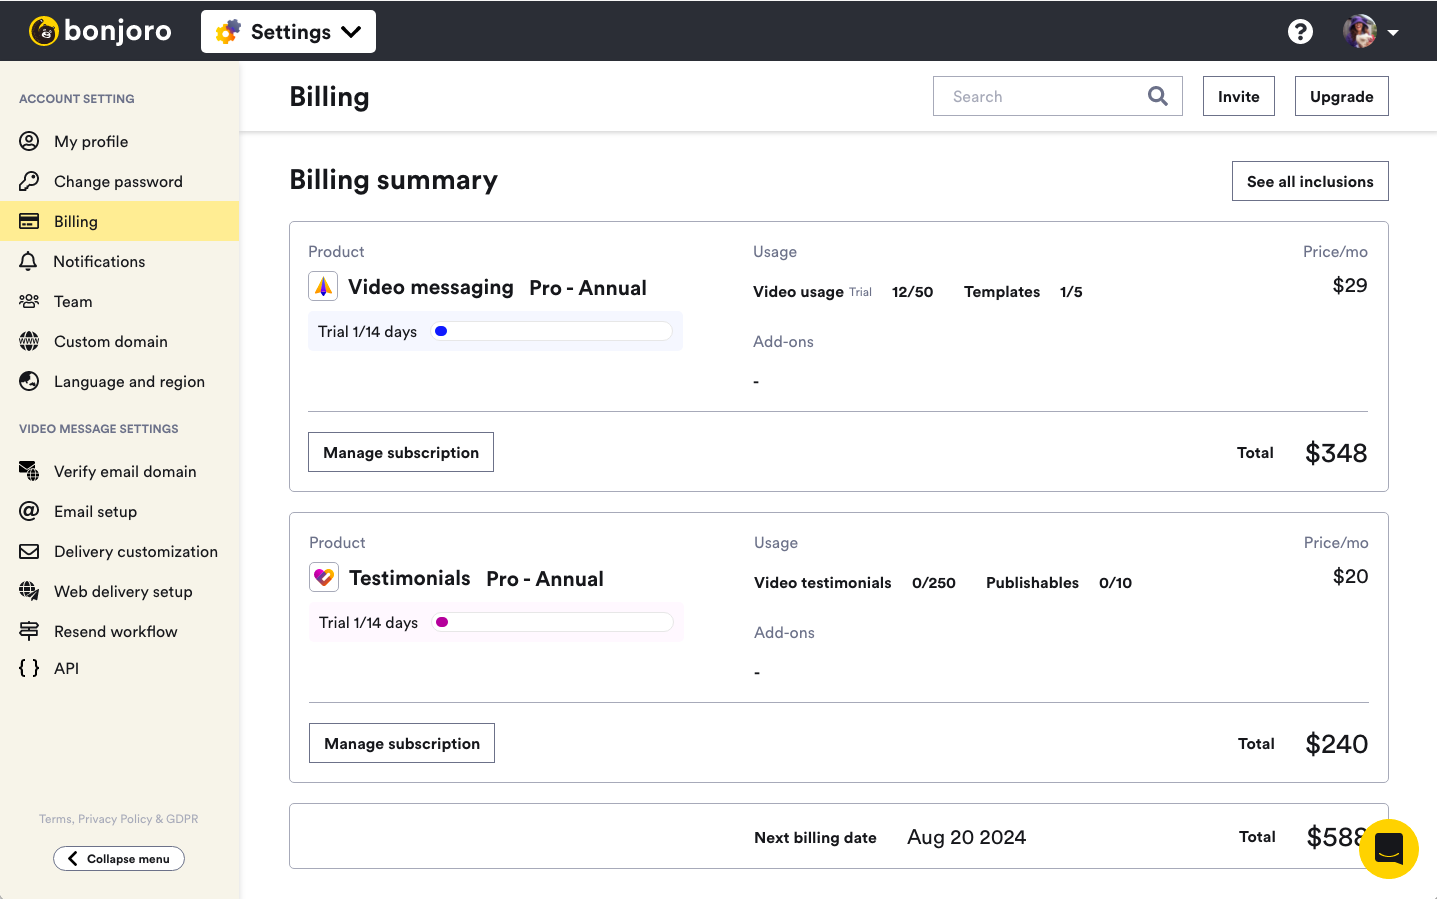The width and height of the screenshot is (1437, 899).
Task: Click the settings gear icon
Action: (x=228, y=31)
